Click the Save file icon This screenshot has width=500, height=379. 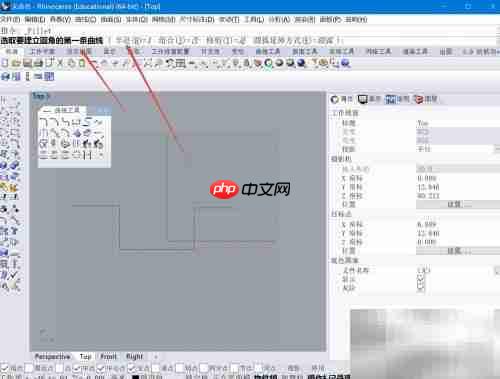(27, 63)
